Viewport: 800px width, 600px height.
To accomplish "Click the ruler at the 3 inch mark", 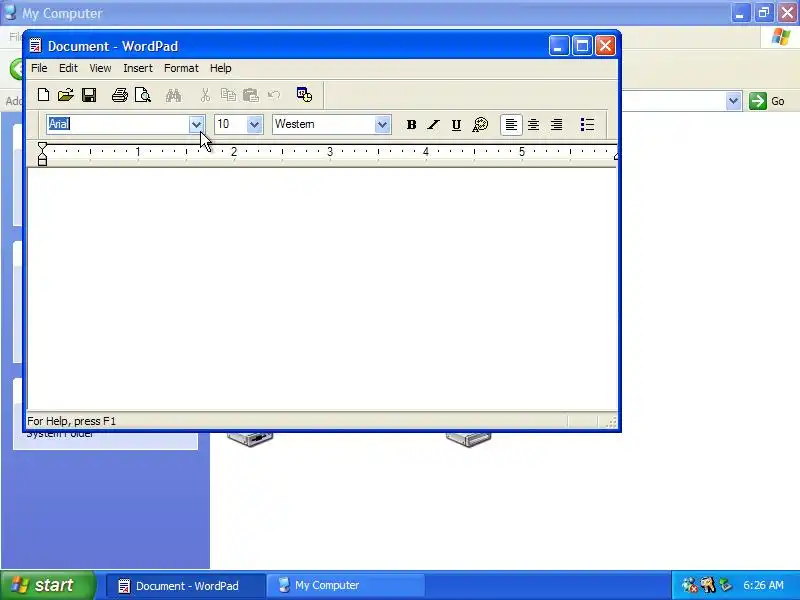I will pos(330,152).
